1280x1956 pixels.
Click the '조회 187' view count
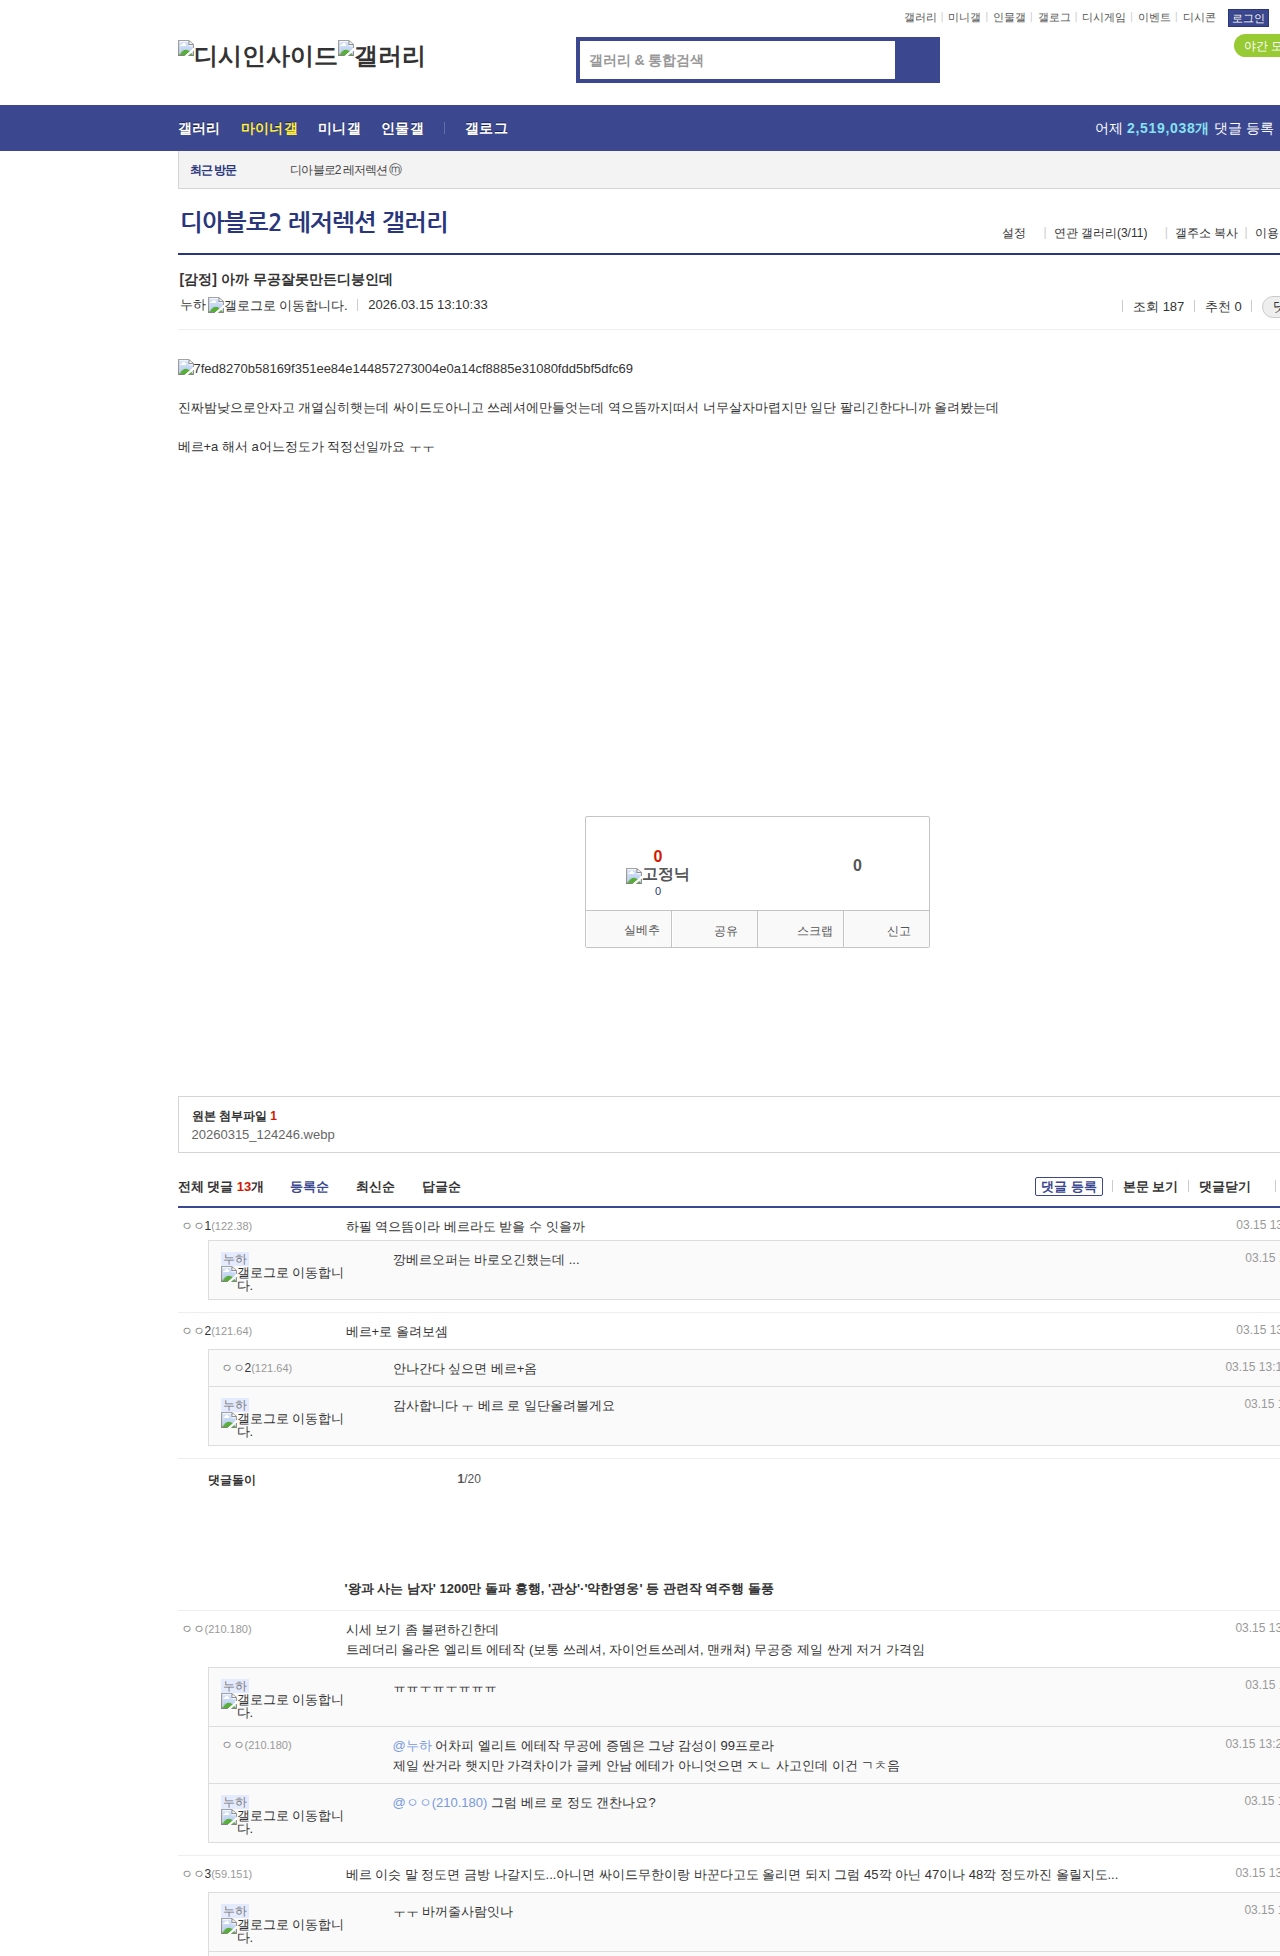tap(1158, 307)
